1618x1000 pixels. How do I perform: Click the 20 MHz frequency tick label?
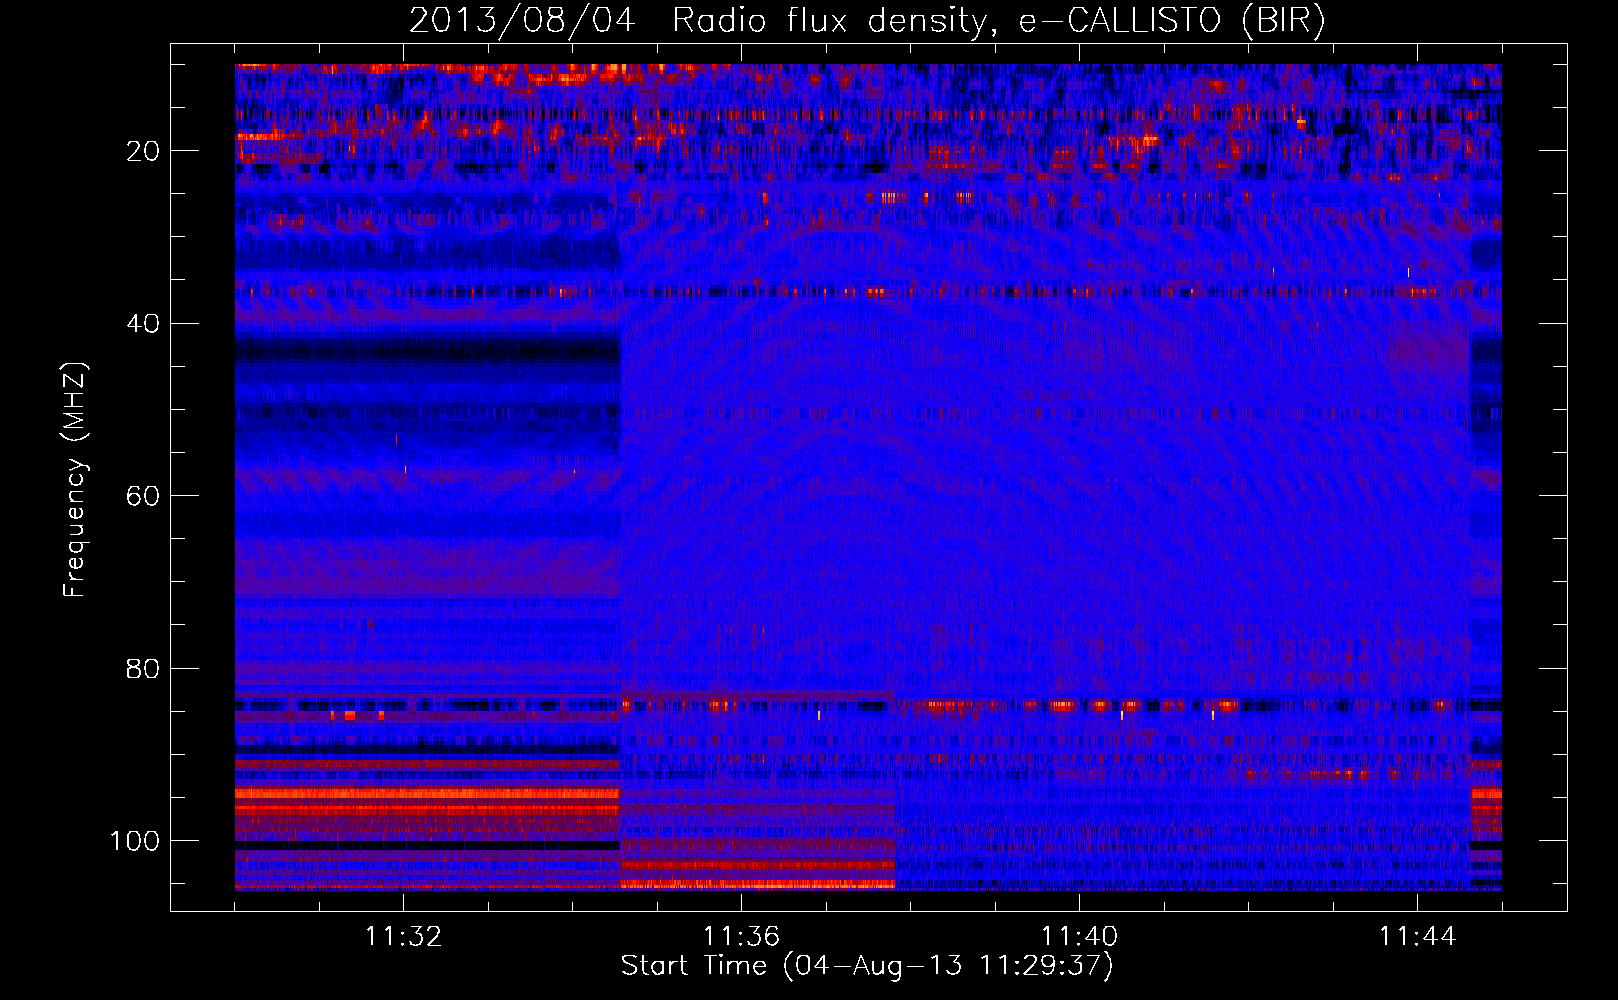(143, 151)
